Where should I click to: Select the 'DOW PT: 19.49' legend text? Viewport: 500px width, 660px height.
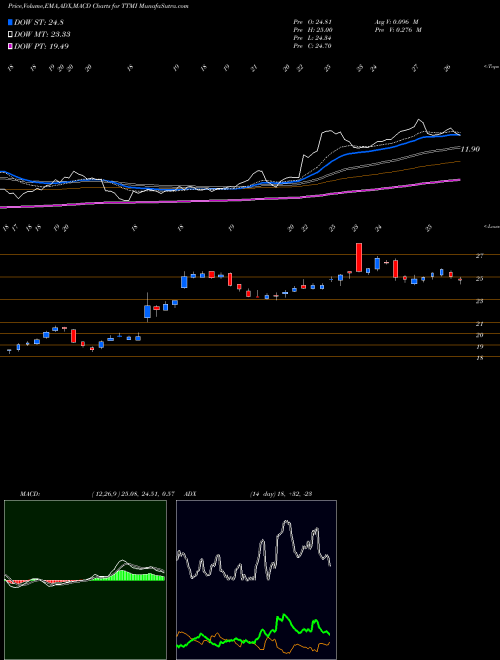click(41, 46)
